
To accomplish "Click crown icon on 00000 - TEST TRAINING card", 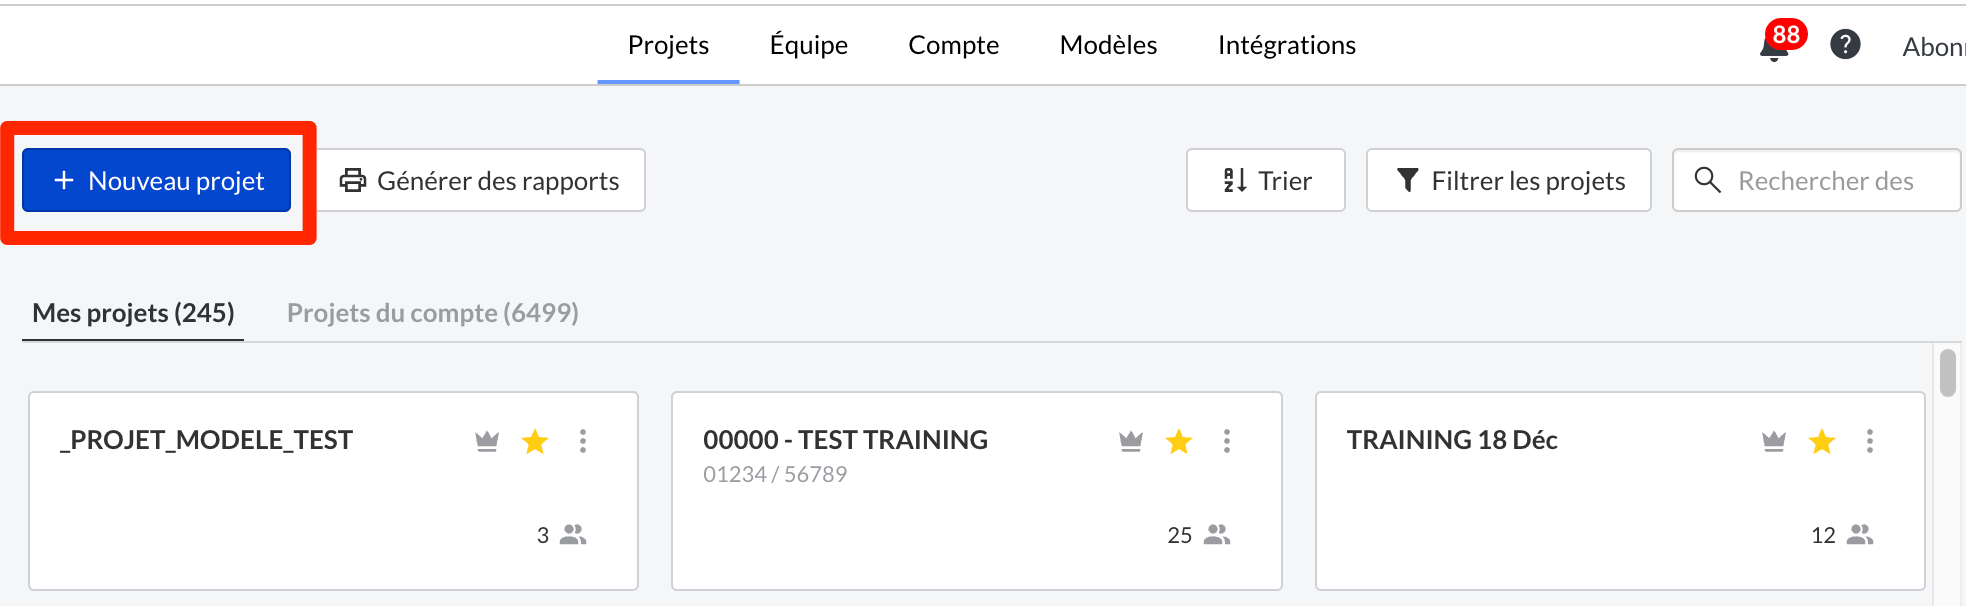I will point(1131,441).
